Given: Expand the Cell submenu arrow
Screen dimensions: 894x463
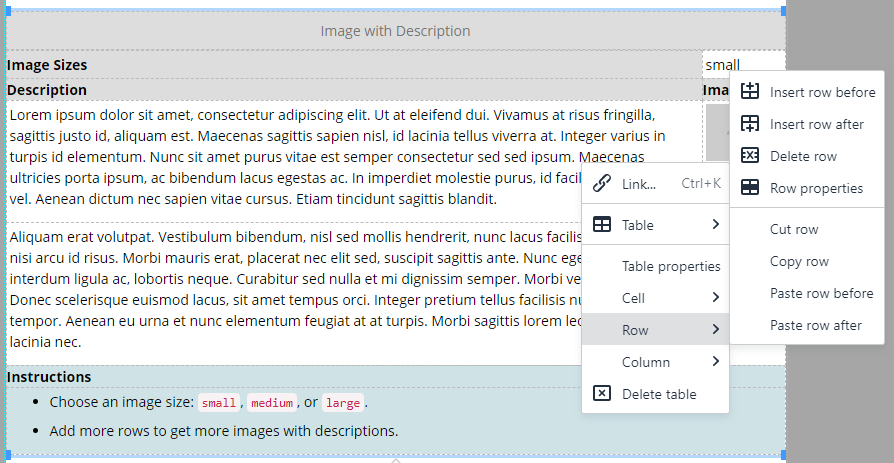Looking at the screenshot, I should (x=716, y=298).
